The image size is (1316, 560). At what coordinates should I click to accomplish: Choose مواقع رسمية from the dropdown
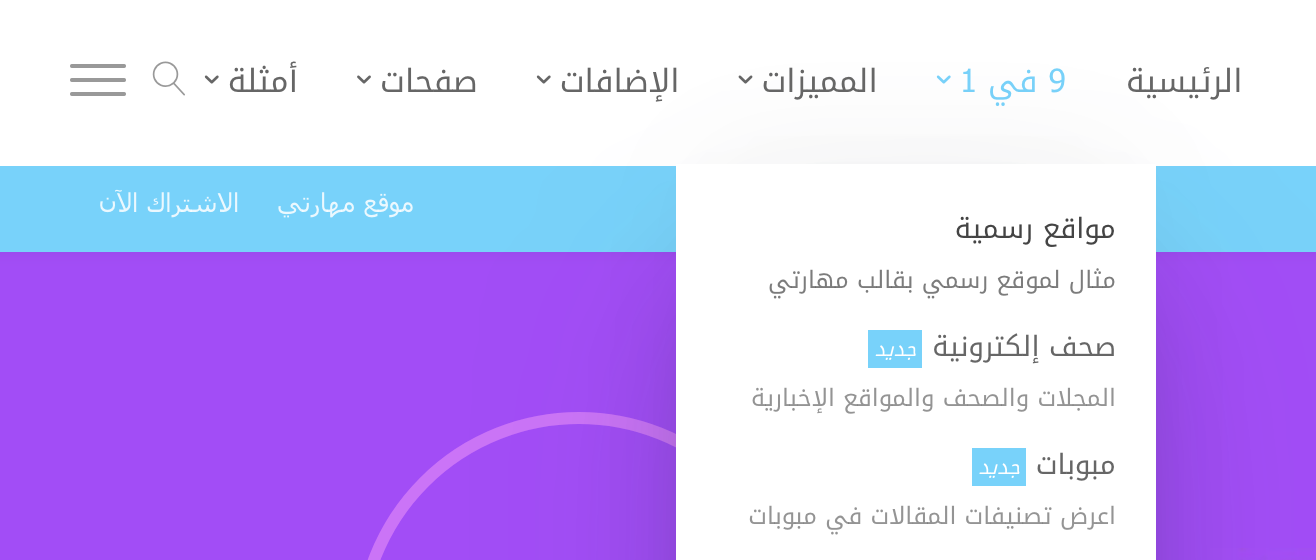[1035, 229]
